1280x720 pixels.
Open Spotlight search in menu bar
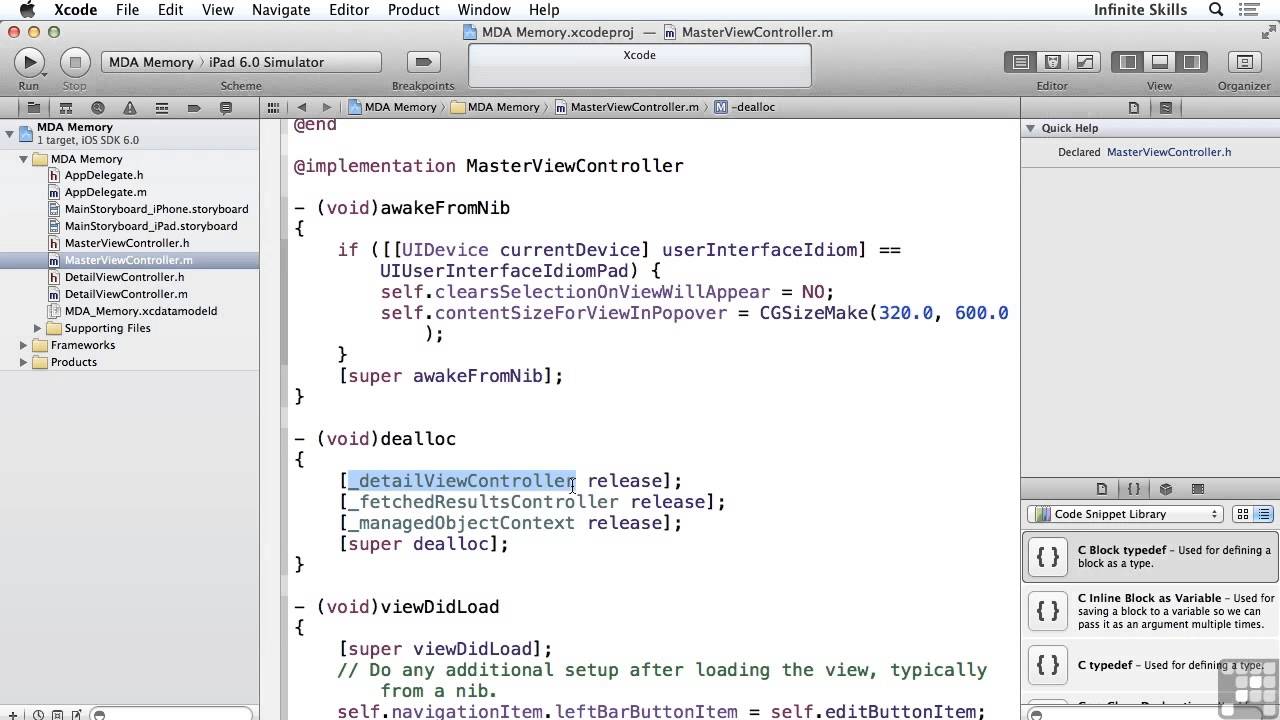(x=1216, y=10)
